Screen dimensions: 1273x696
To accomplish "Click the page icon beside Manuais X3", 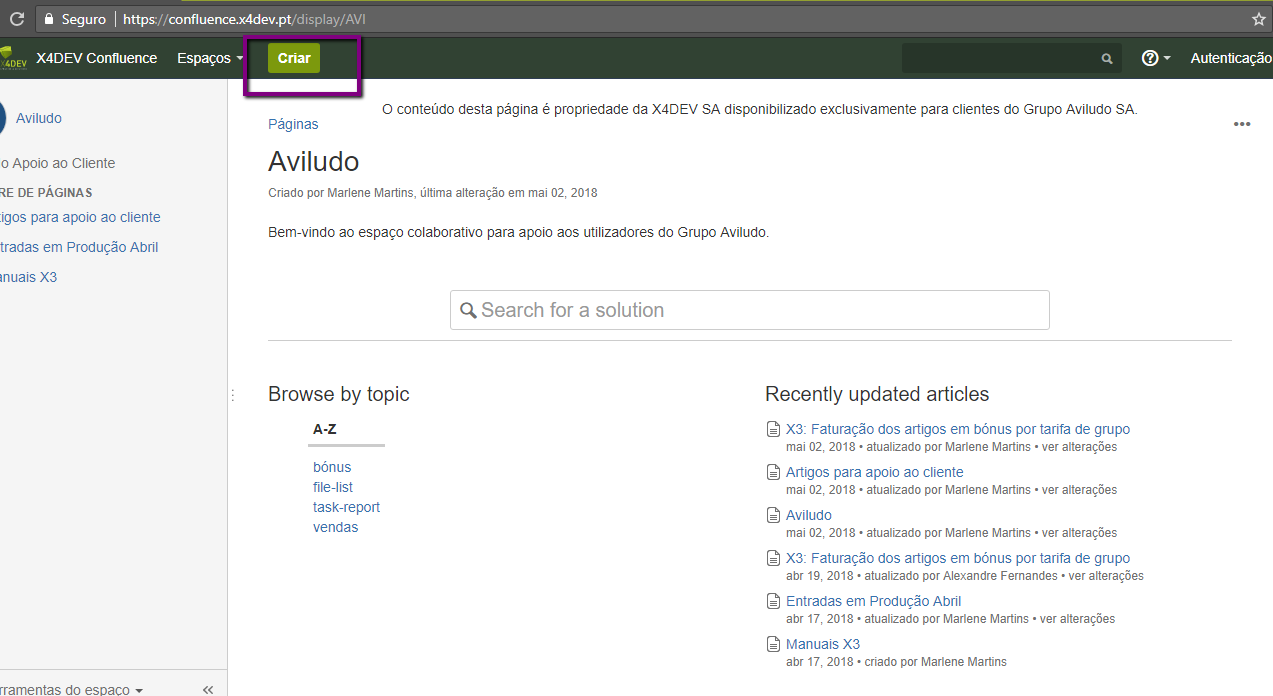I will click(772, 644).
